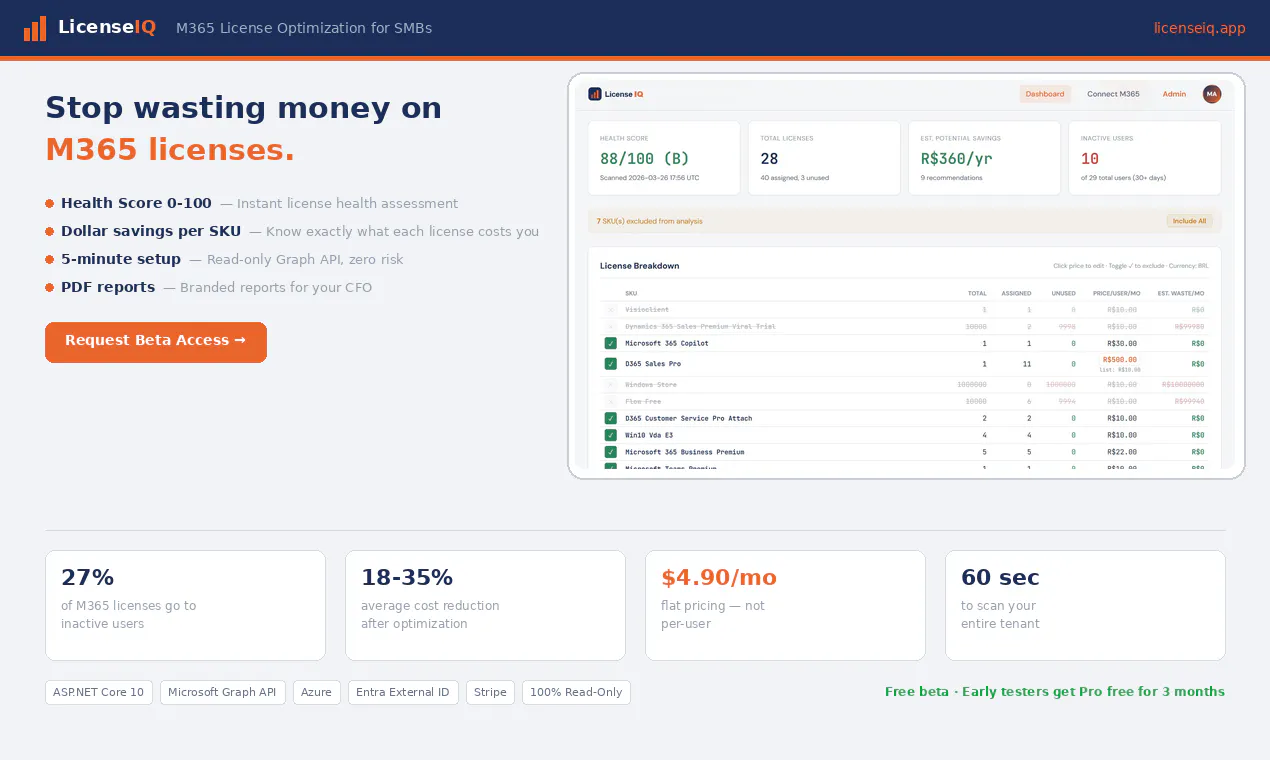Edit the R$30.00 price for Microsoft 365 Copilot

pyautogui.click(x=1122, y=343)
